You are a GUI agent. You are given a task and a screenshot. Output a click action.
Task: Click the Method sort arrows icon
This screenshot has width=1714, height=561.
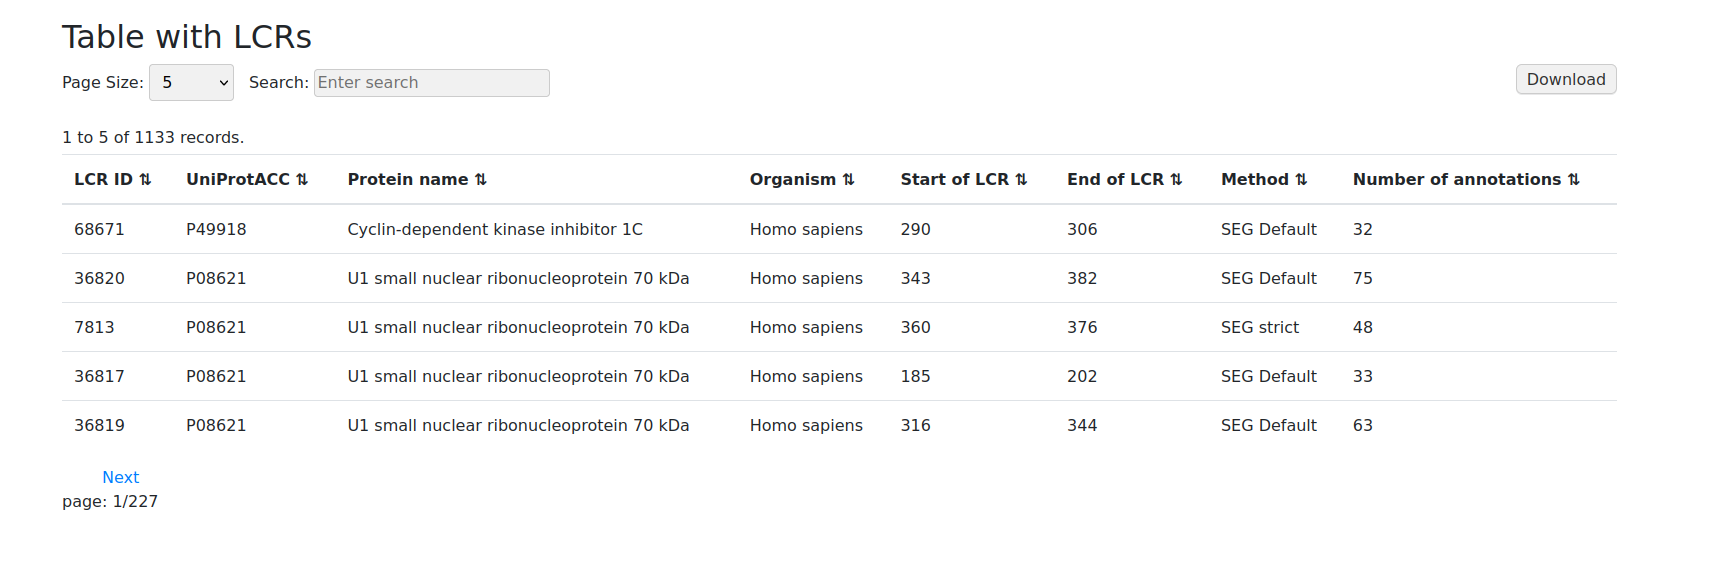[x=1301, y=180]
